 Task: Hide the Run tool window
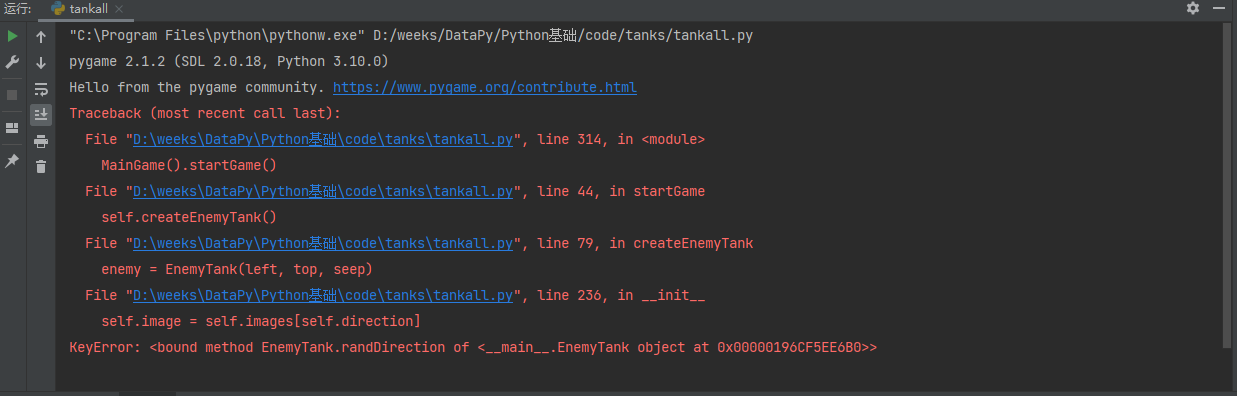pyautogui.click(x=1220, y=8)
